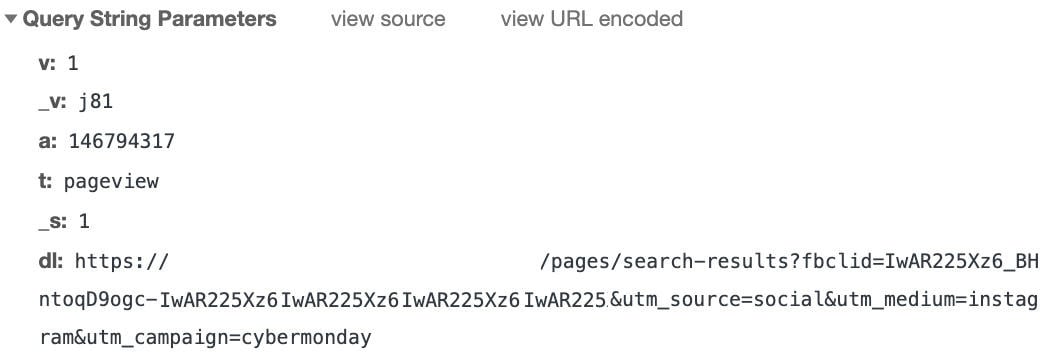Viewport: 1050px width, 362px height.
Task: Select the _v parameter name
Action: click(x=52, y=102)
